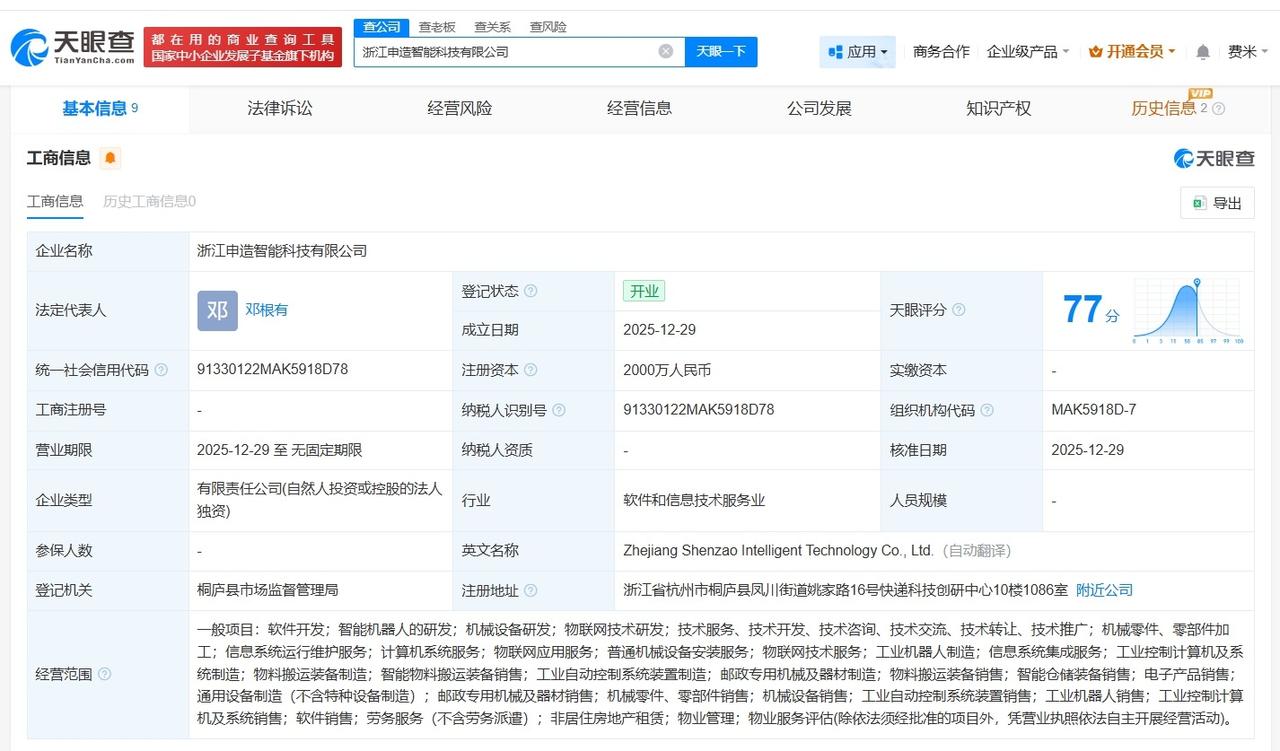1280x751 pixels.
Task: Click the VIP badge on 历史信息
Action: pos(1200,95)
